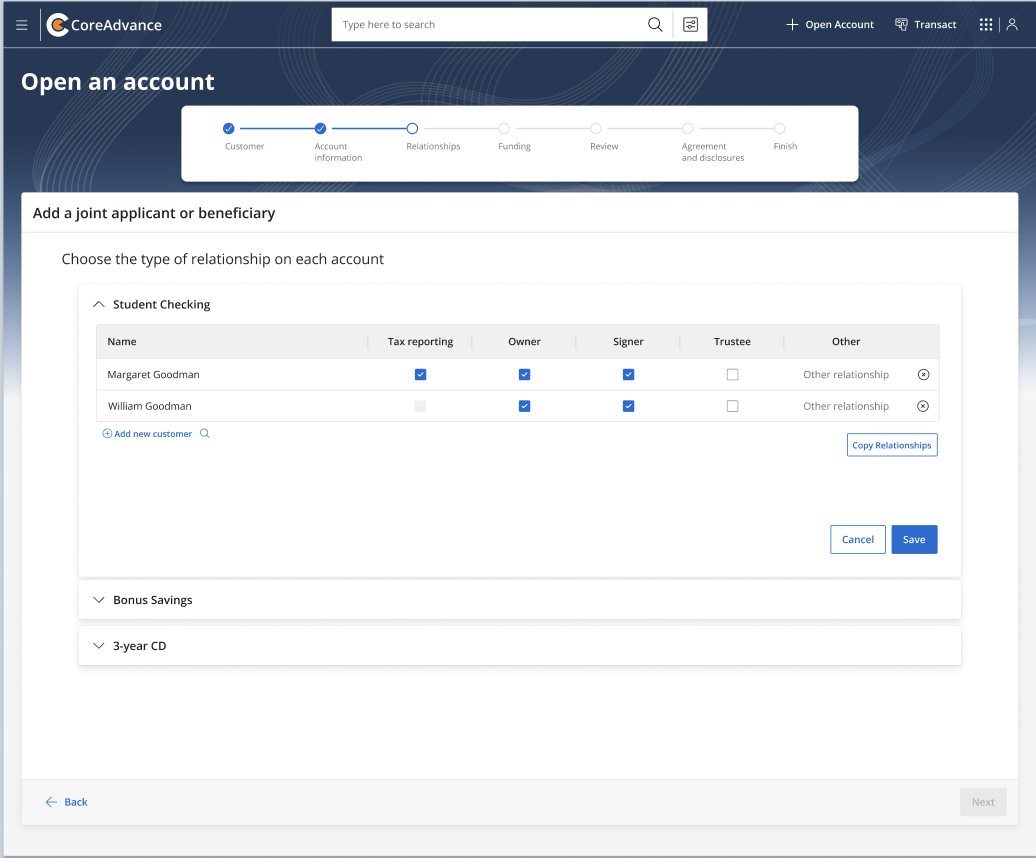Click disabled Tax reporting for William Goodman
The width and height of the screenshot is (1036, 858).
pyautogui.click(x=420, y=406)
